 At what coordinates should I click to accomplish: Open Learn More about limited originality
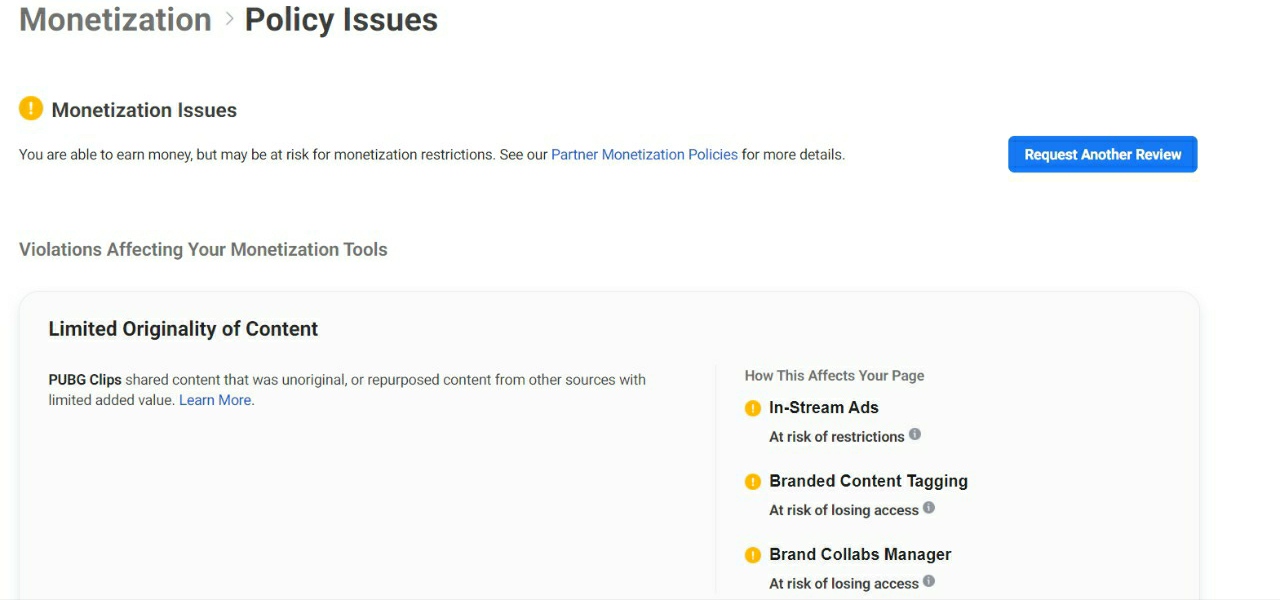click(215, 400)
